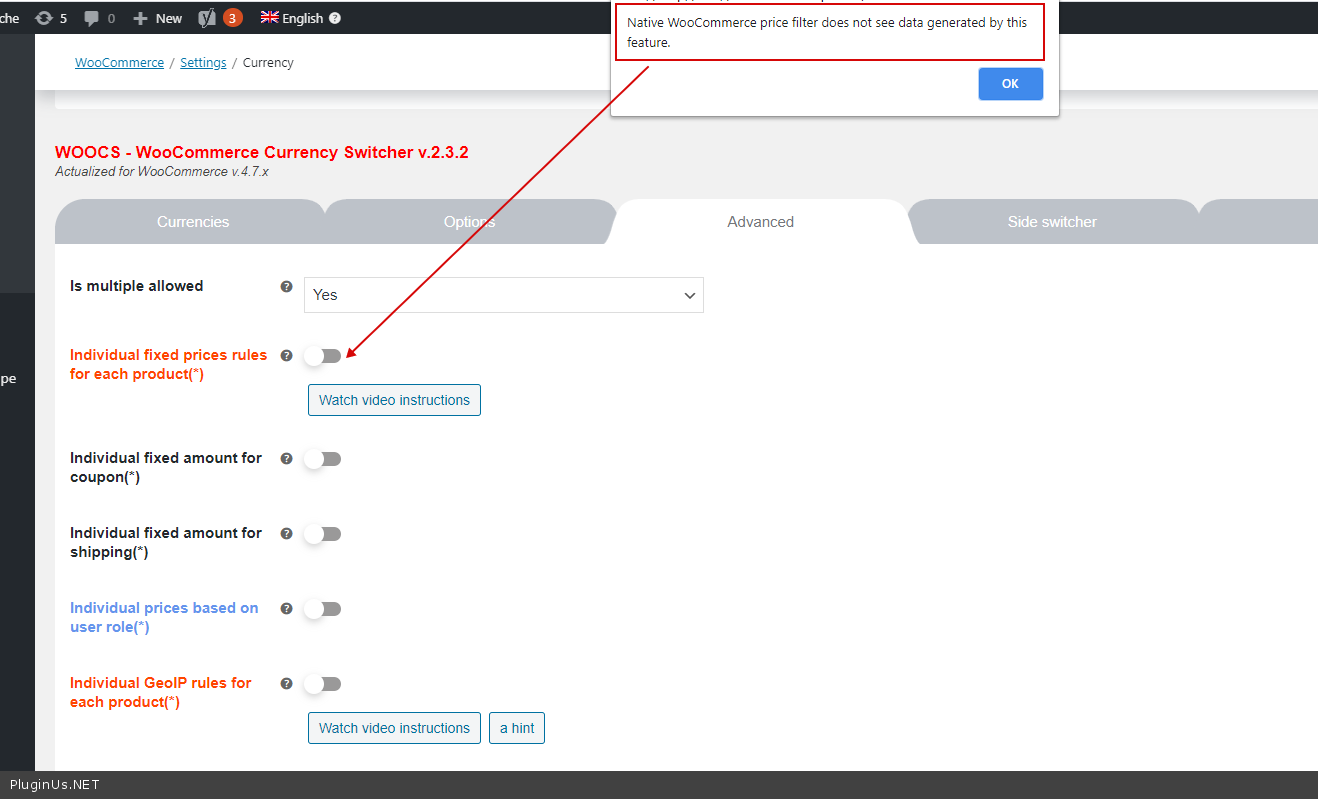The width and height of the screenshot is (1318, 799).
Task: Switch to the Side switcher tab
Action: click(1052, 222)
